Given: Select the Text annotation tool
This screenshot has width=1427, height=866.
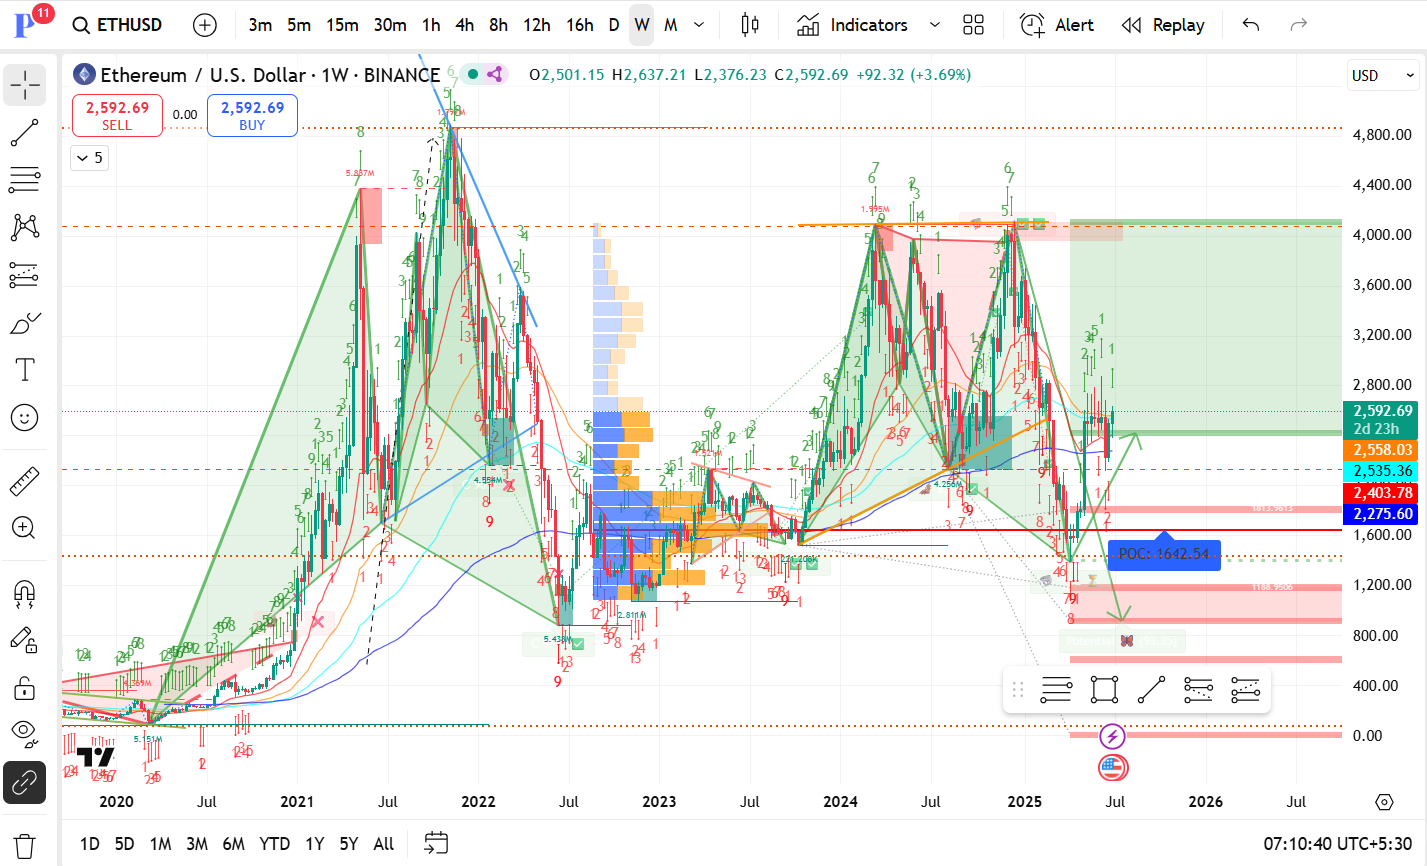Looking at the screenshot, I should [x=25, y=370].
